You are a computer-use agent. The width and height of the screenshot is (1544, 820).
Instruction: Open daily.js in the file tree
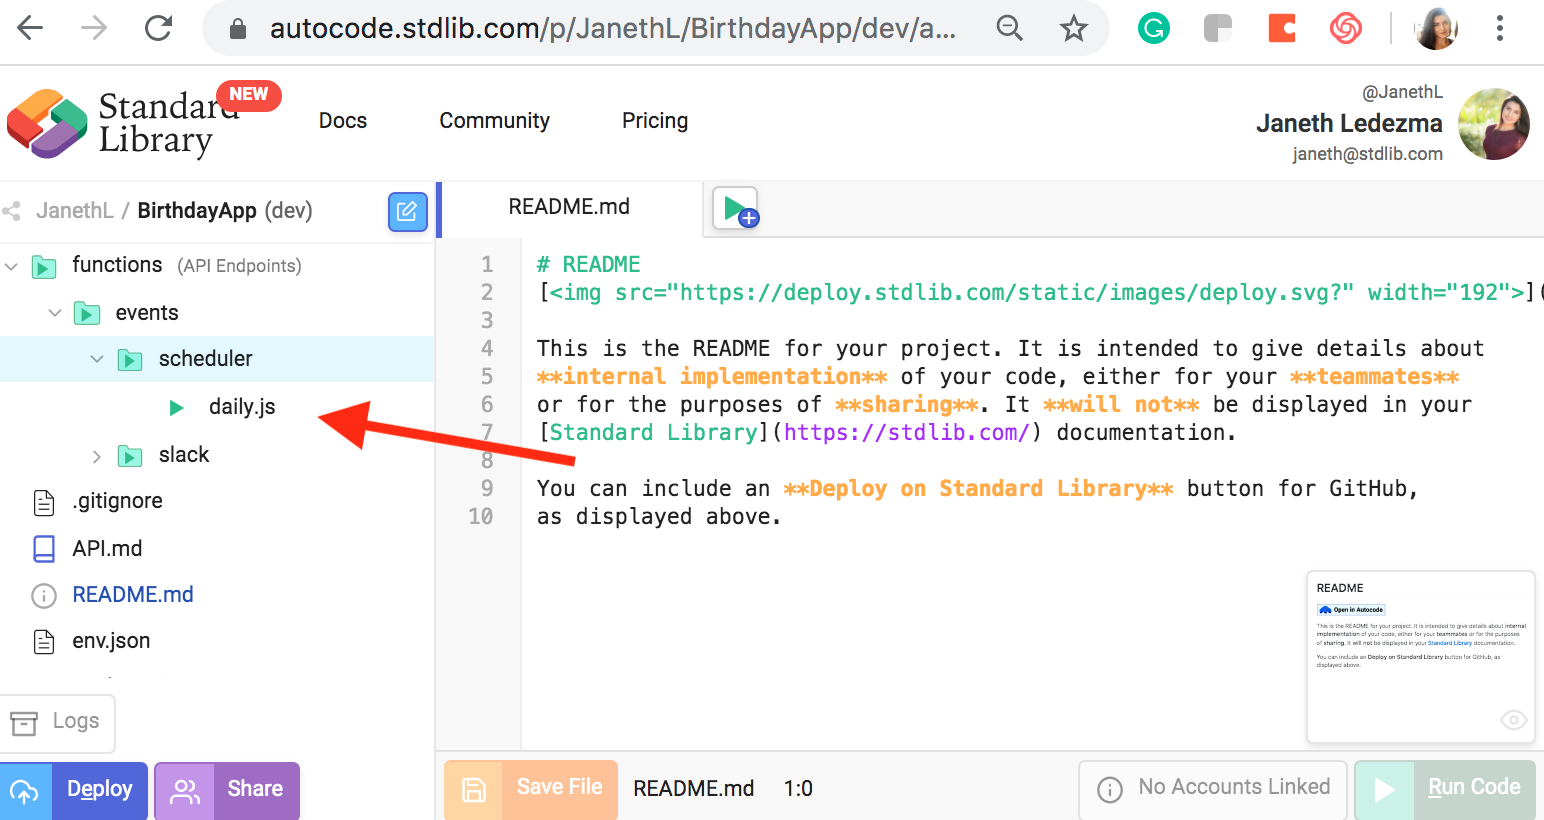(x=242, y=407)
